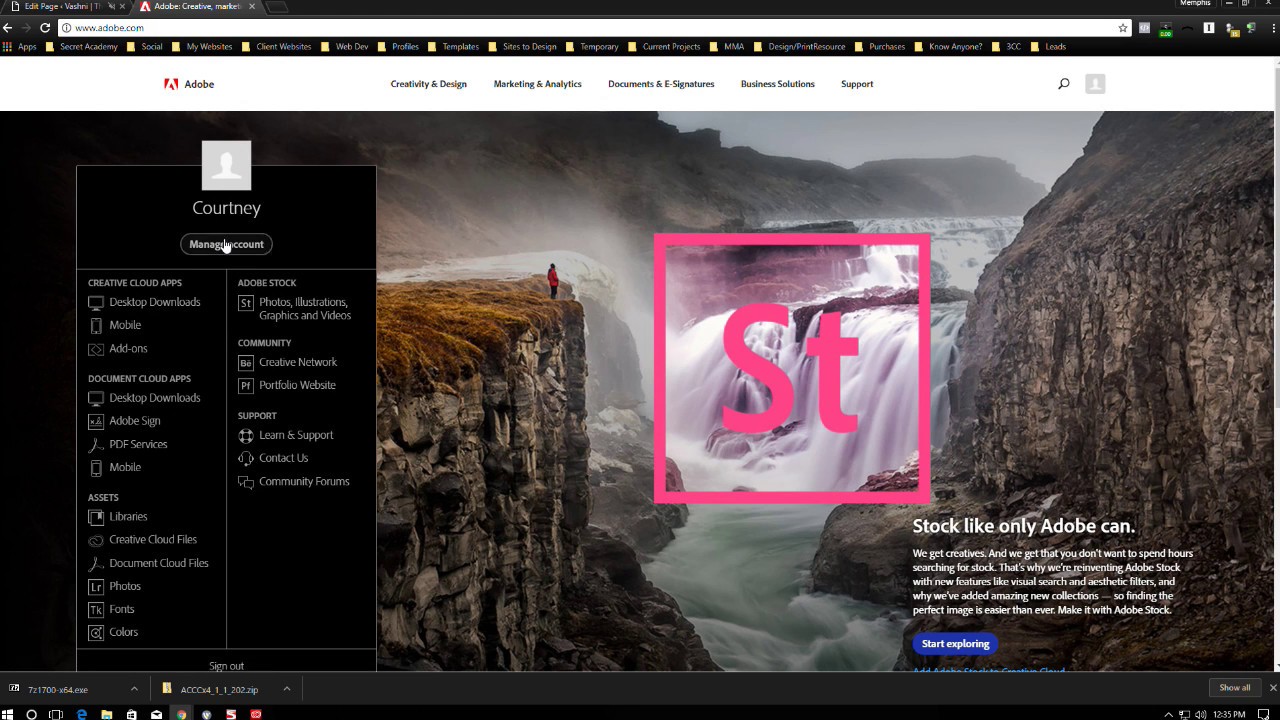Open the Marketing & Analytics menu
1280x720 pixels.
[x=537, y=84]
